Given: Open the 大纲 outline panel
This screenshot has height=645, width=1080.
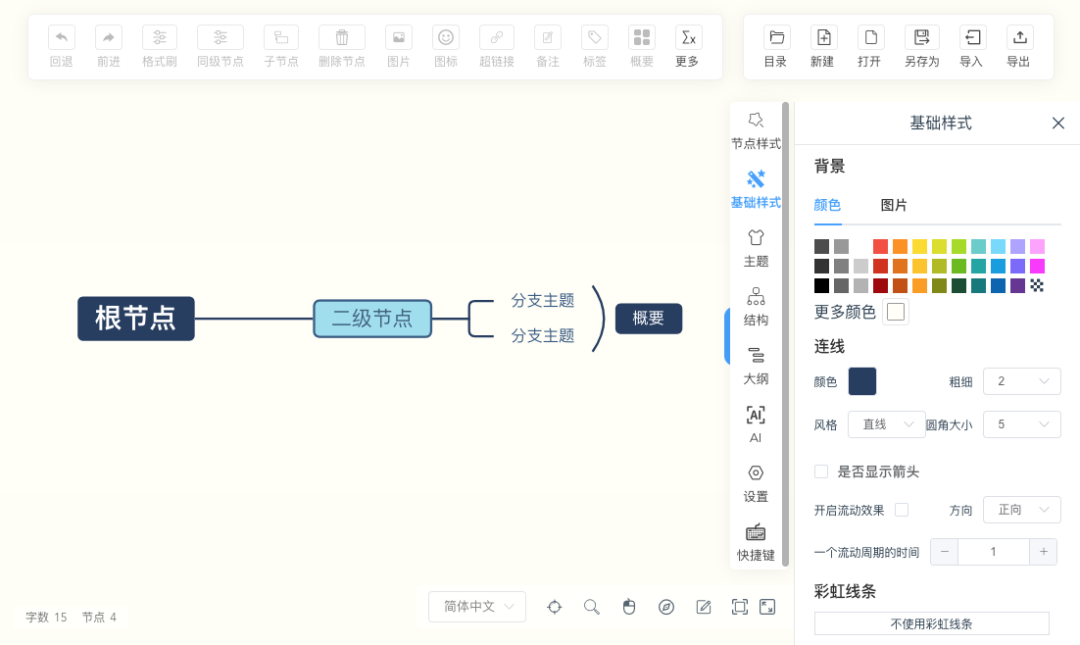Looking at the screenshot, I should [x=756, y=365].
